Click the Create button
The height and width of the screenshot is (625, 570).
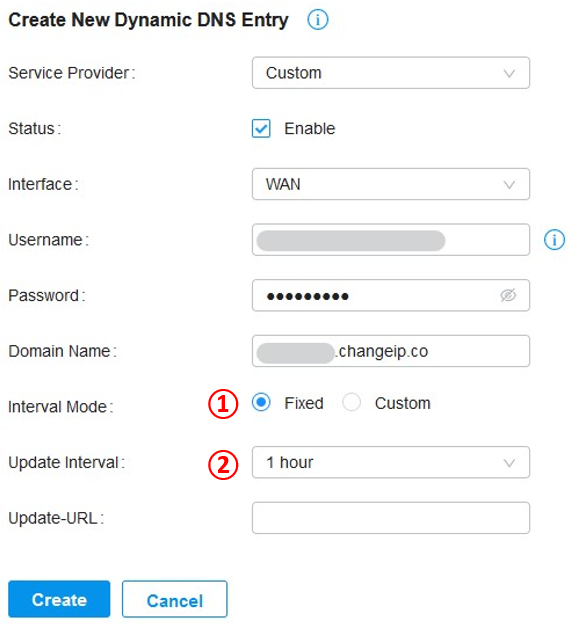[x=59, y=599]
